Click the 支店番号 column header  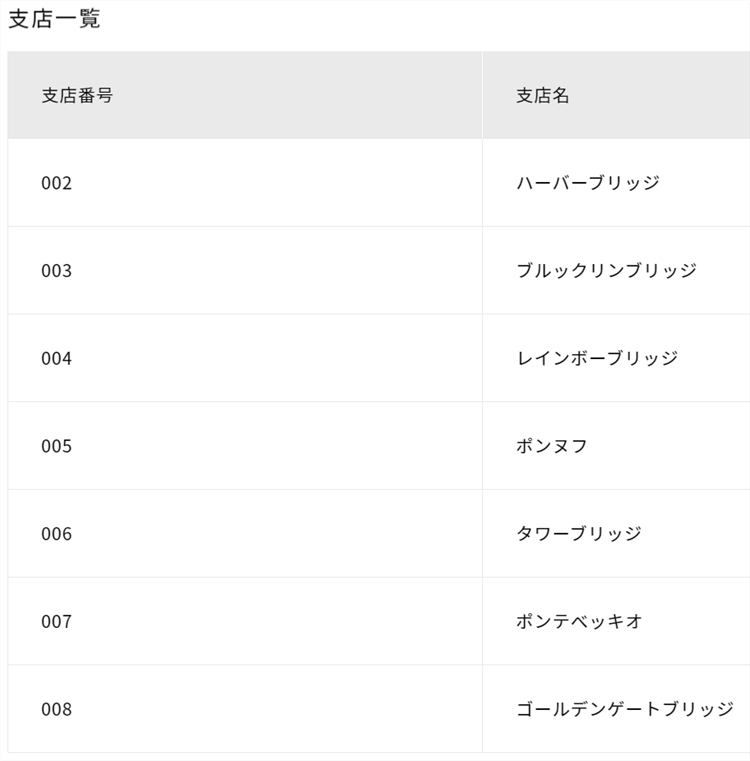tap(77, 96)
